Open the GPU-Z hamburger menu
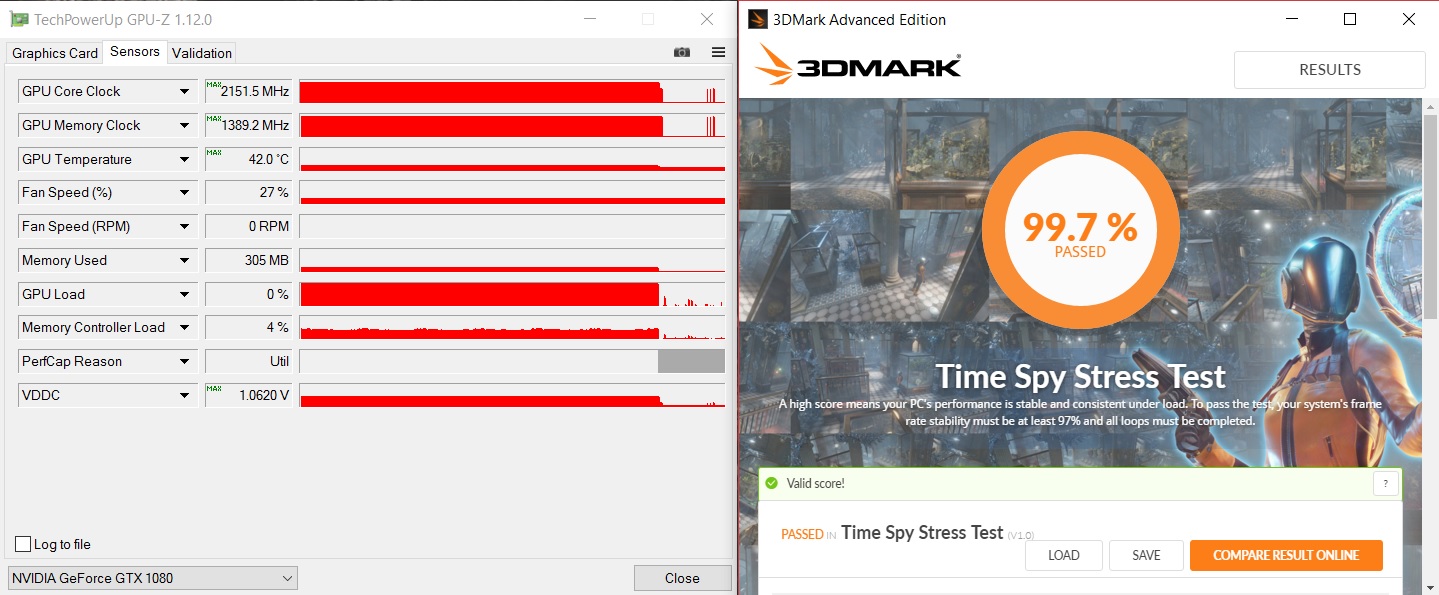Viewport: 1439px width, 595px height. pos(718,52)
